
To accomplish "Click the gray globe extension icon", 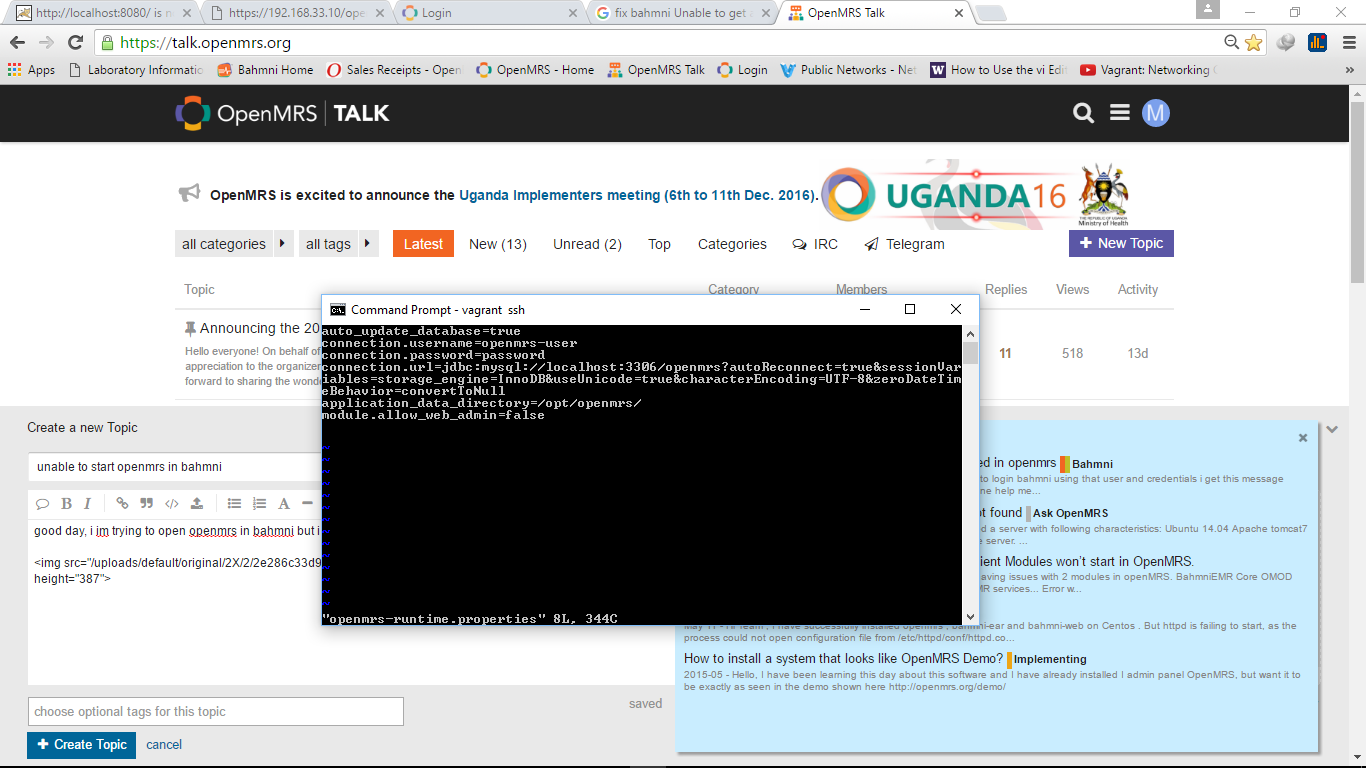I will [x=1286, y=43].
